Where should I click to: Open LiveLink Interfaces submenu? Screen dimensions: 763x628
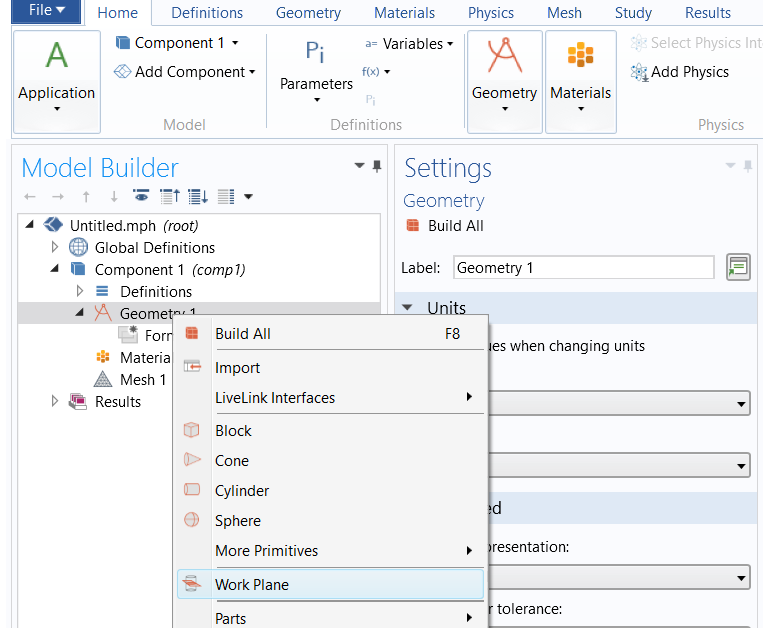[x=331, y=397]
